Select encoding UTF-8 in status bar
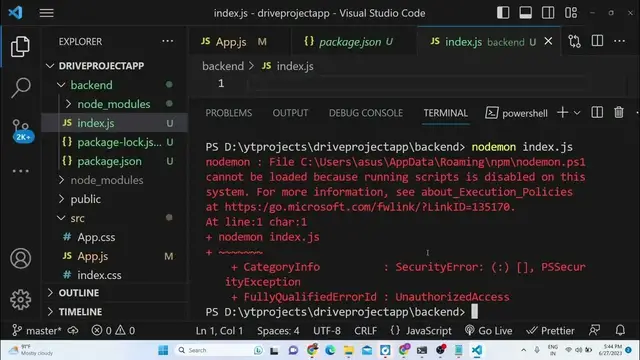The width and height of the screenshot is (640, 360). click(x=327, y=330)
